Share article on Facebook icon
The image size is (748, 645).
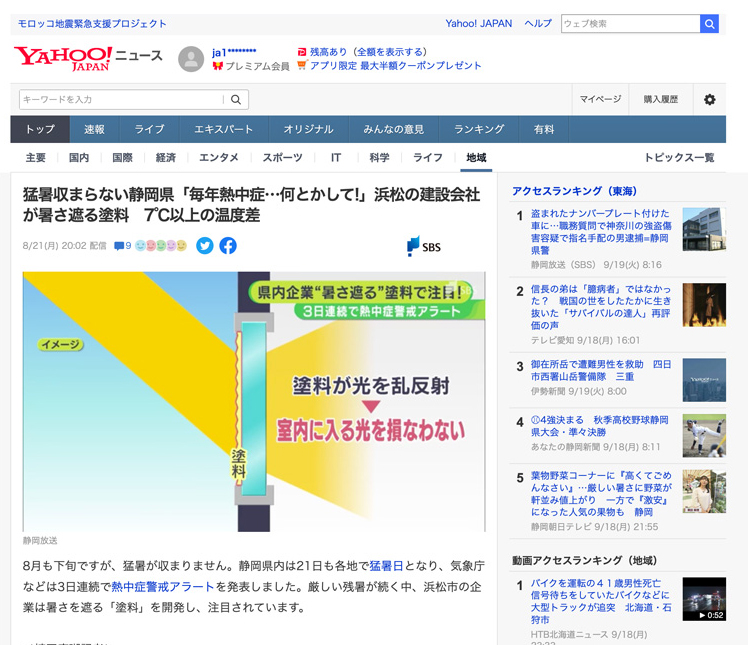point(228,246)
